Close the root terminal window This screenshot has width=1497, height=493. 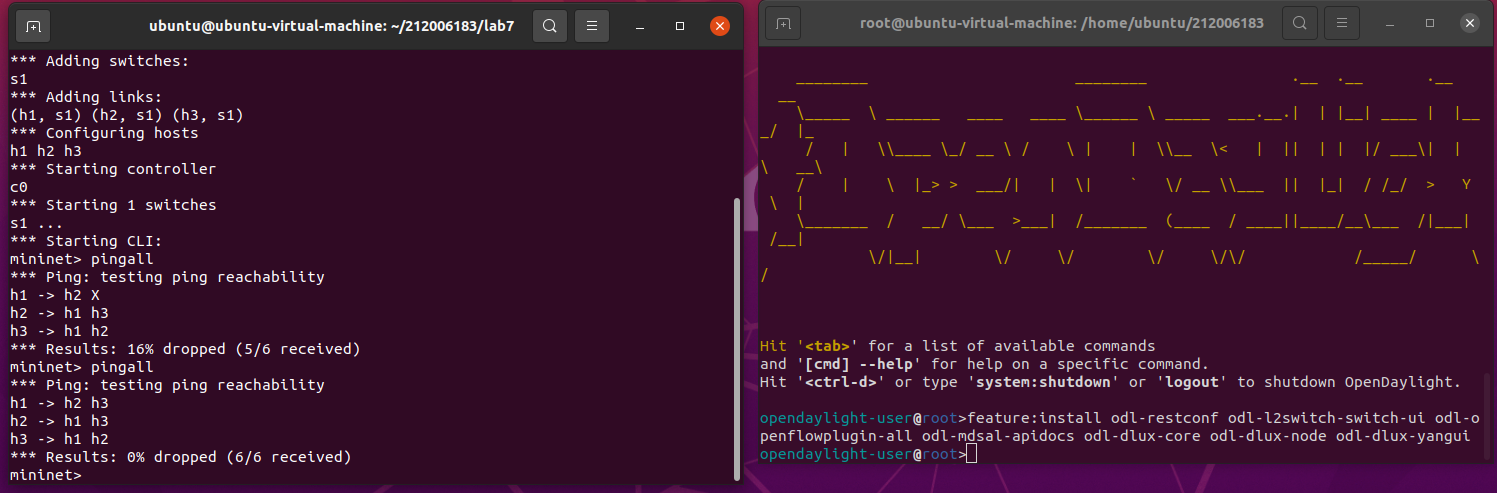1468,23
